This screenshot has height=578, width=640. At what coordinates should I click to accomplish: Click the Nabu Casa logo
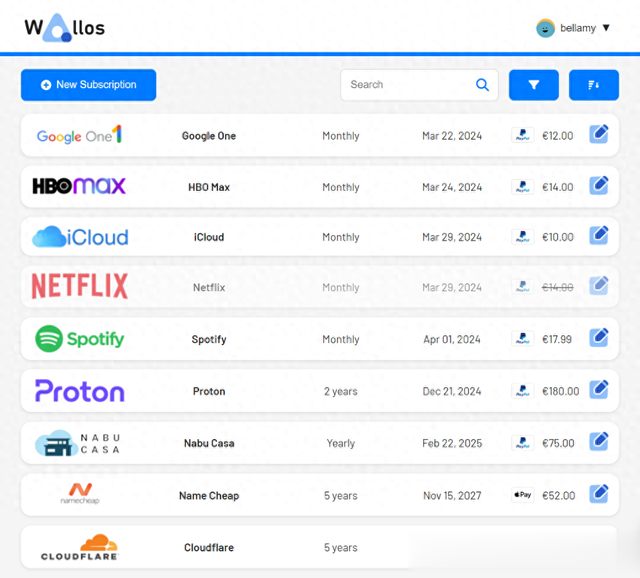pyautogui.click(x=78, y=443)
